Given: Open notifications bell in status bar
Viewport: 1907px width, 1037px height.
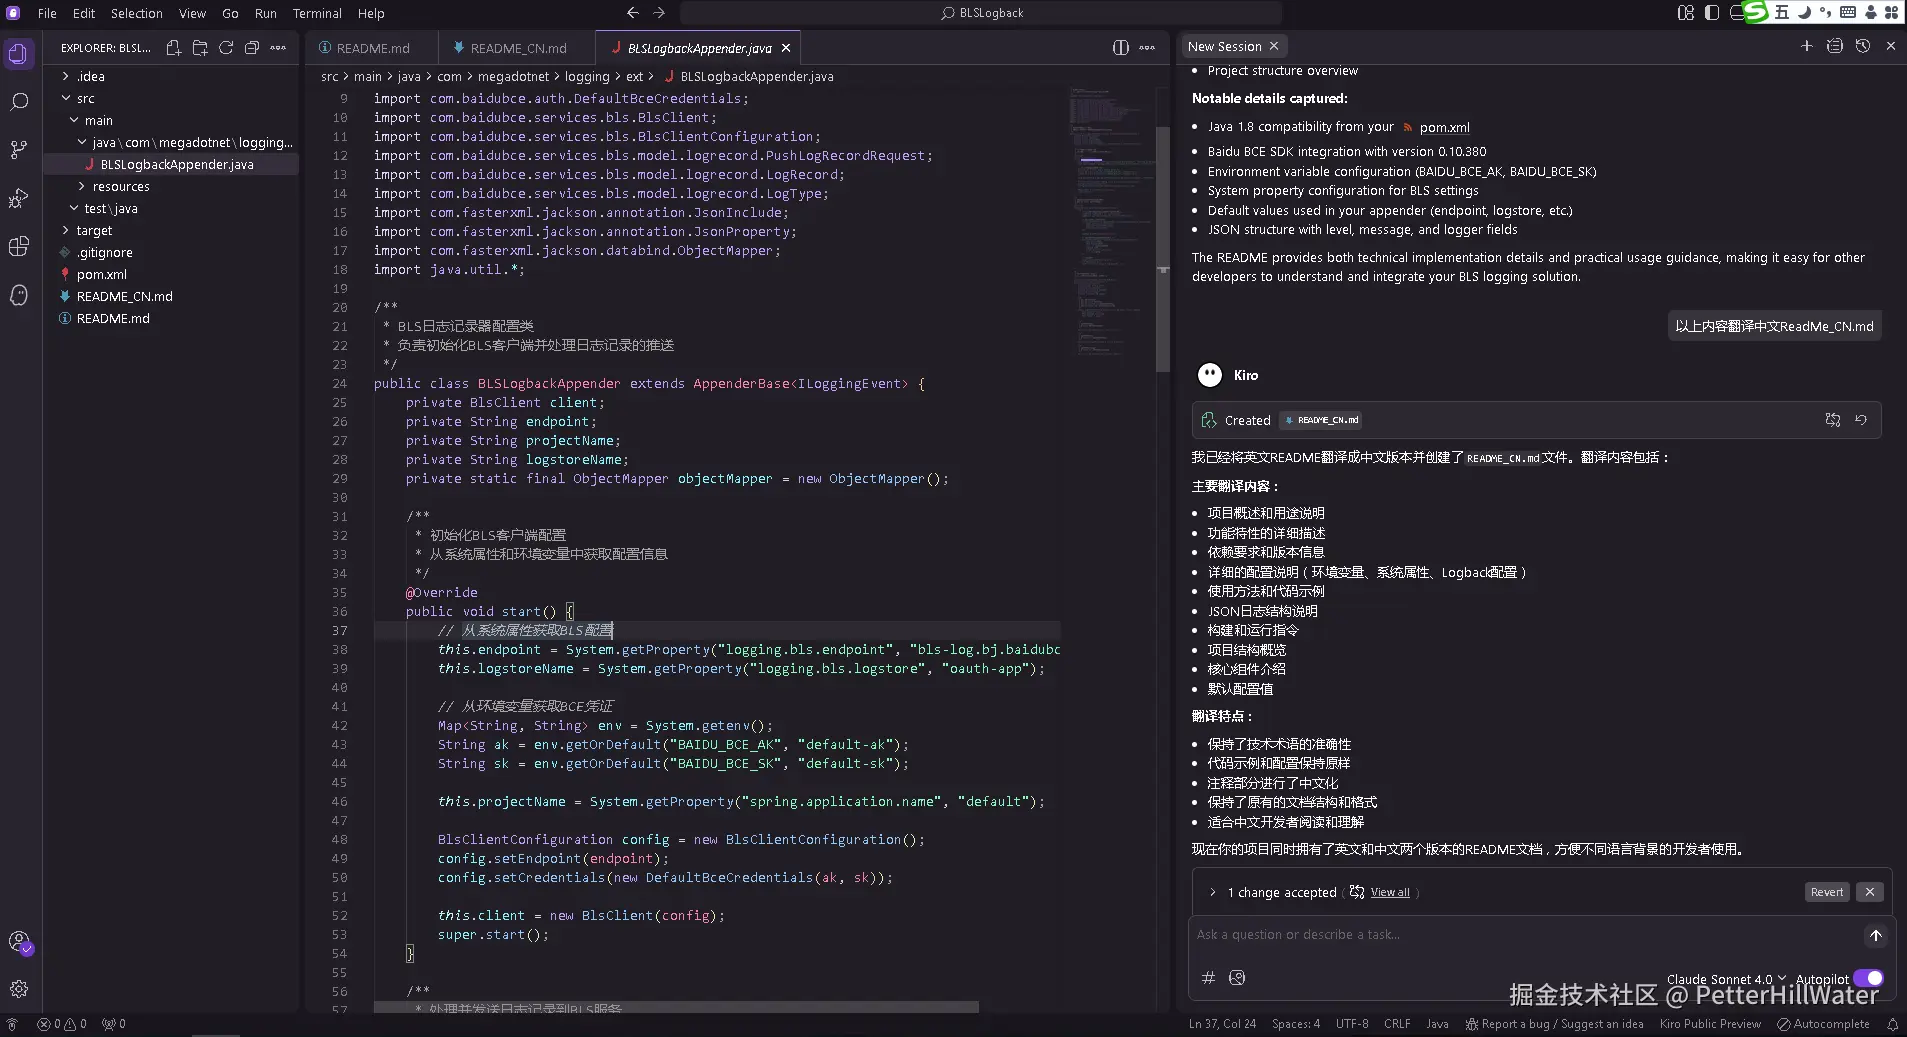Looking at the screenshot, I should (1892, 1024).
